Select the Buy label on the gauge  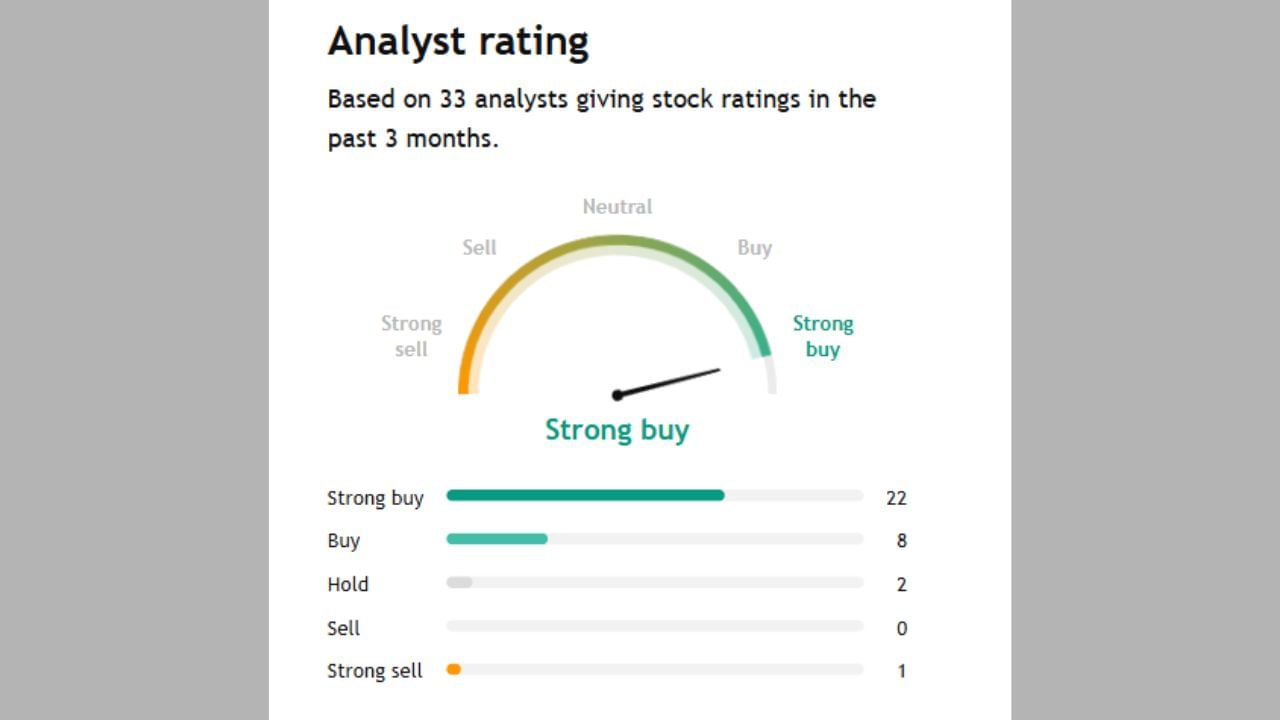(x=754, y=248)
